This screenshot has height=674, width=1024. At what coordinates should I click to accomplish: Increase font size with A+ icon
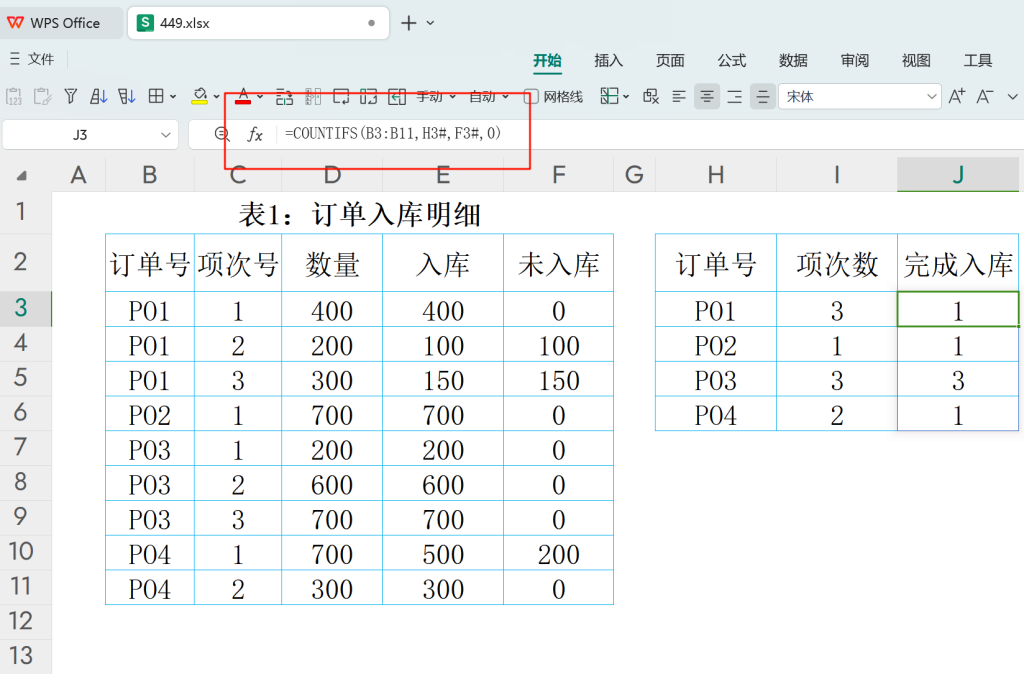[957, 97]
